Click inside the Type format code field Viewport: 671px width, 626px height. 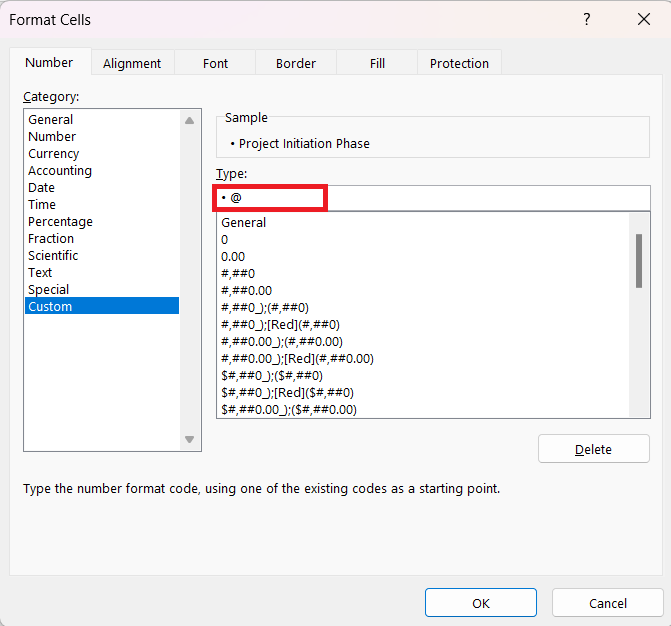point(433,198)
